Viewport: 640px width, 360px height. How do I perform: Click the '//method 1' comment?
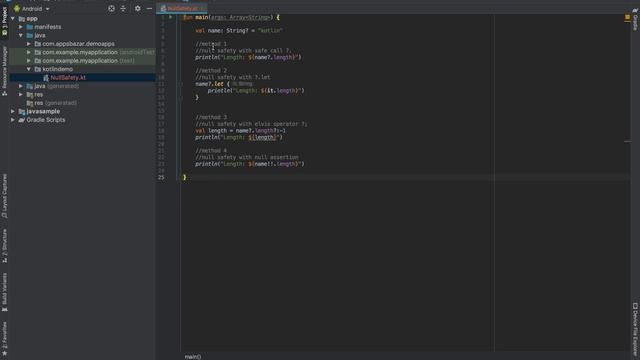(x=211, y=44)
